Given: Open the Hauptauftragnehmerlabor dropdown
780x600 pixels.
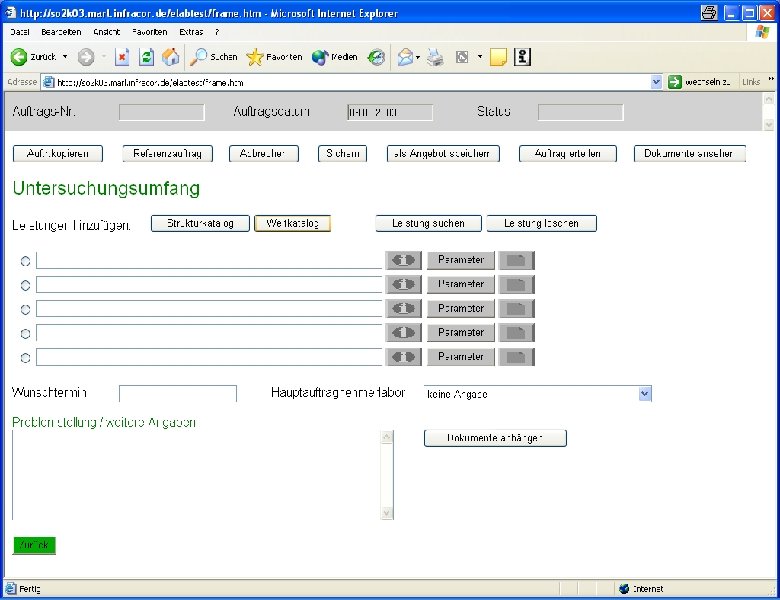Looking at the screenshot, I should 645,394.
